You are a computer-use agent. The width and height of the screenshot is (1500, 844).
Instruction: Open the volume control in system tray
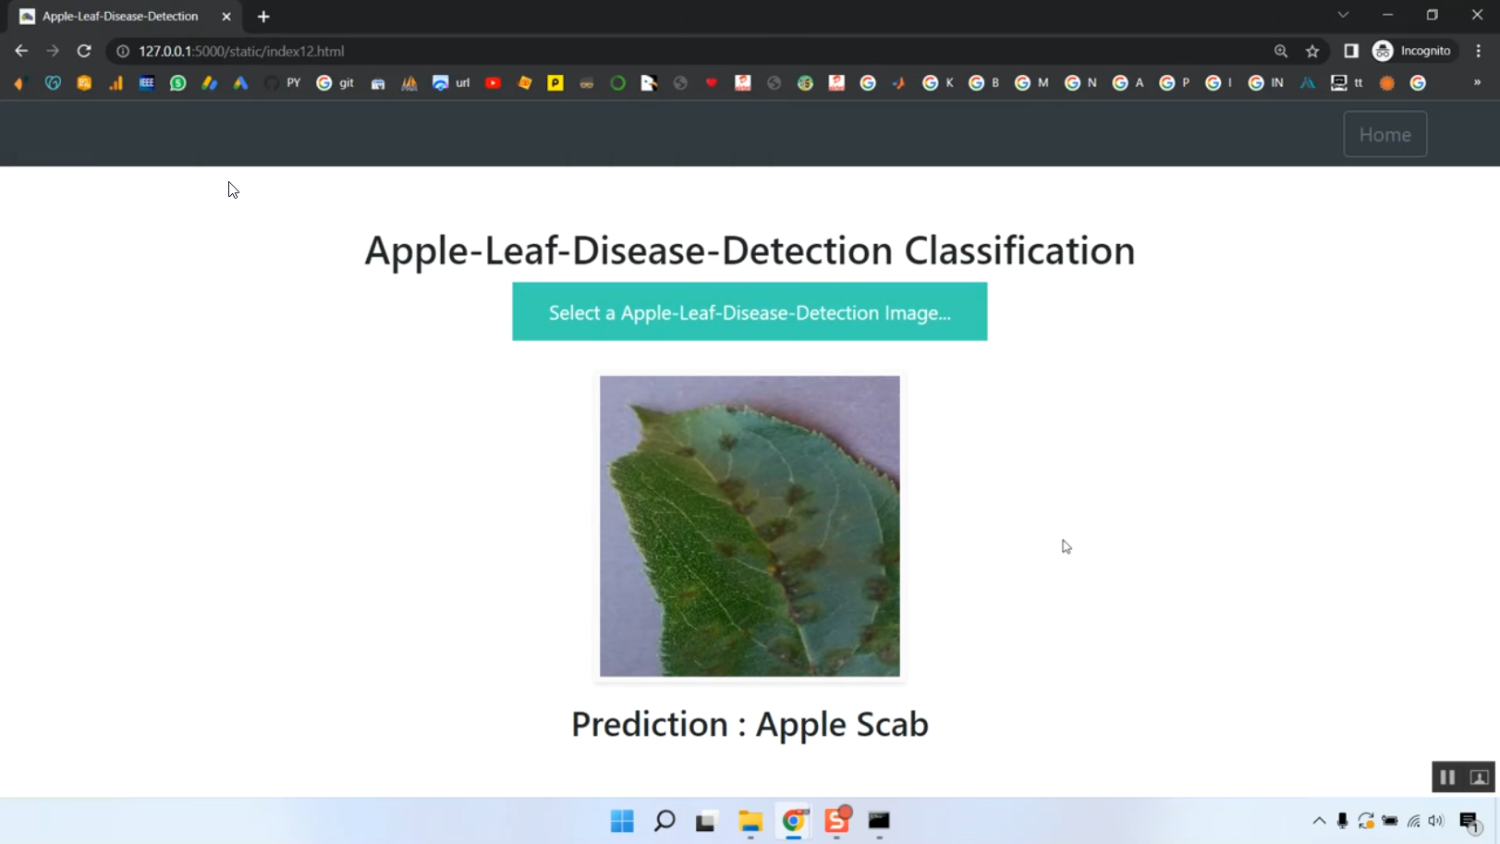1437,821
